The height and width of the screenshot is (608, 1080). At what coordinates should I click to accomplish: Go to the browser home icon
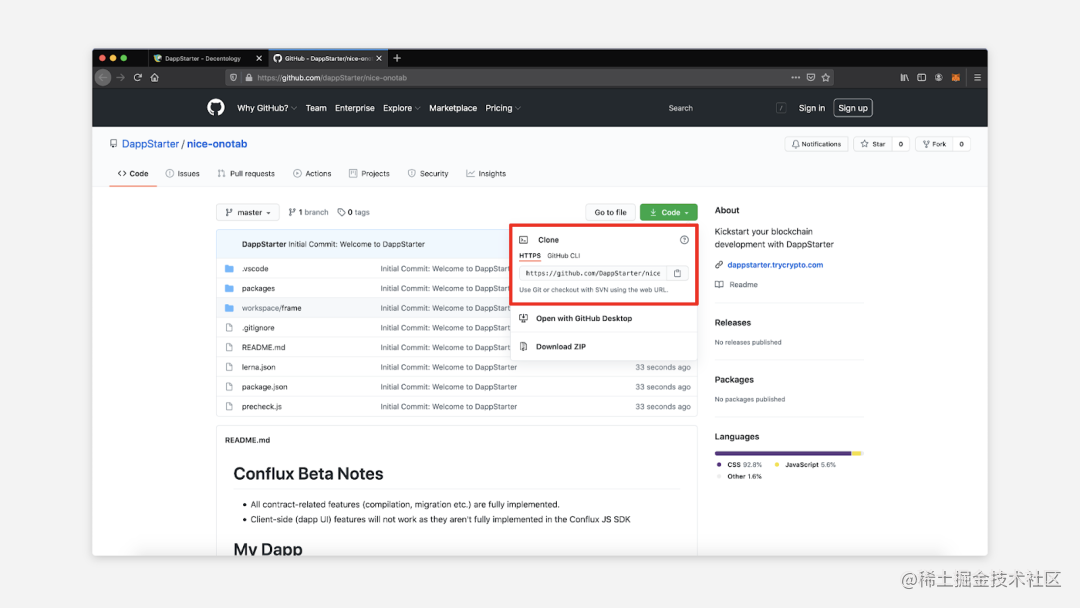coord(155,78)
